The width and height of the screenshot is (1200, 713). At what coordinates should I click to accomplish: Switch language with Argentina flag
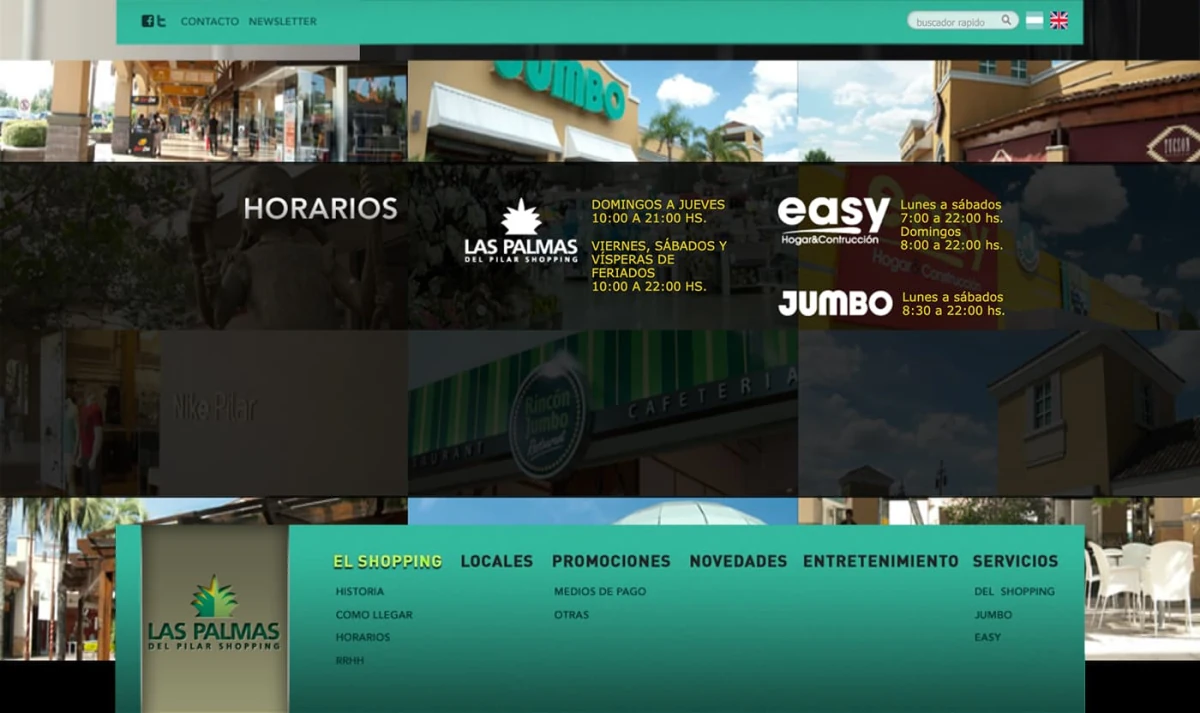[x=1034, y=20]
